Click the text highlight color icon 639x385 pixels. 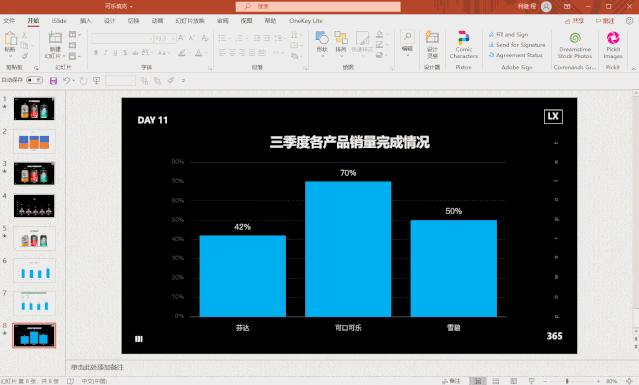(x=182, y=53)
